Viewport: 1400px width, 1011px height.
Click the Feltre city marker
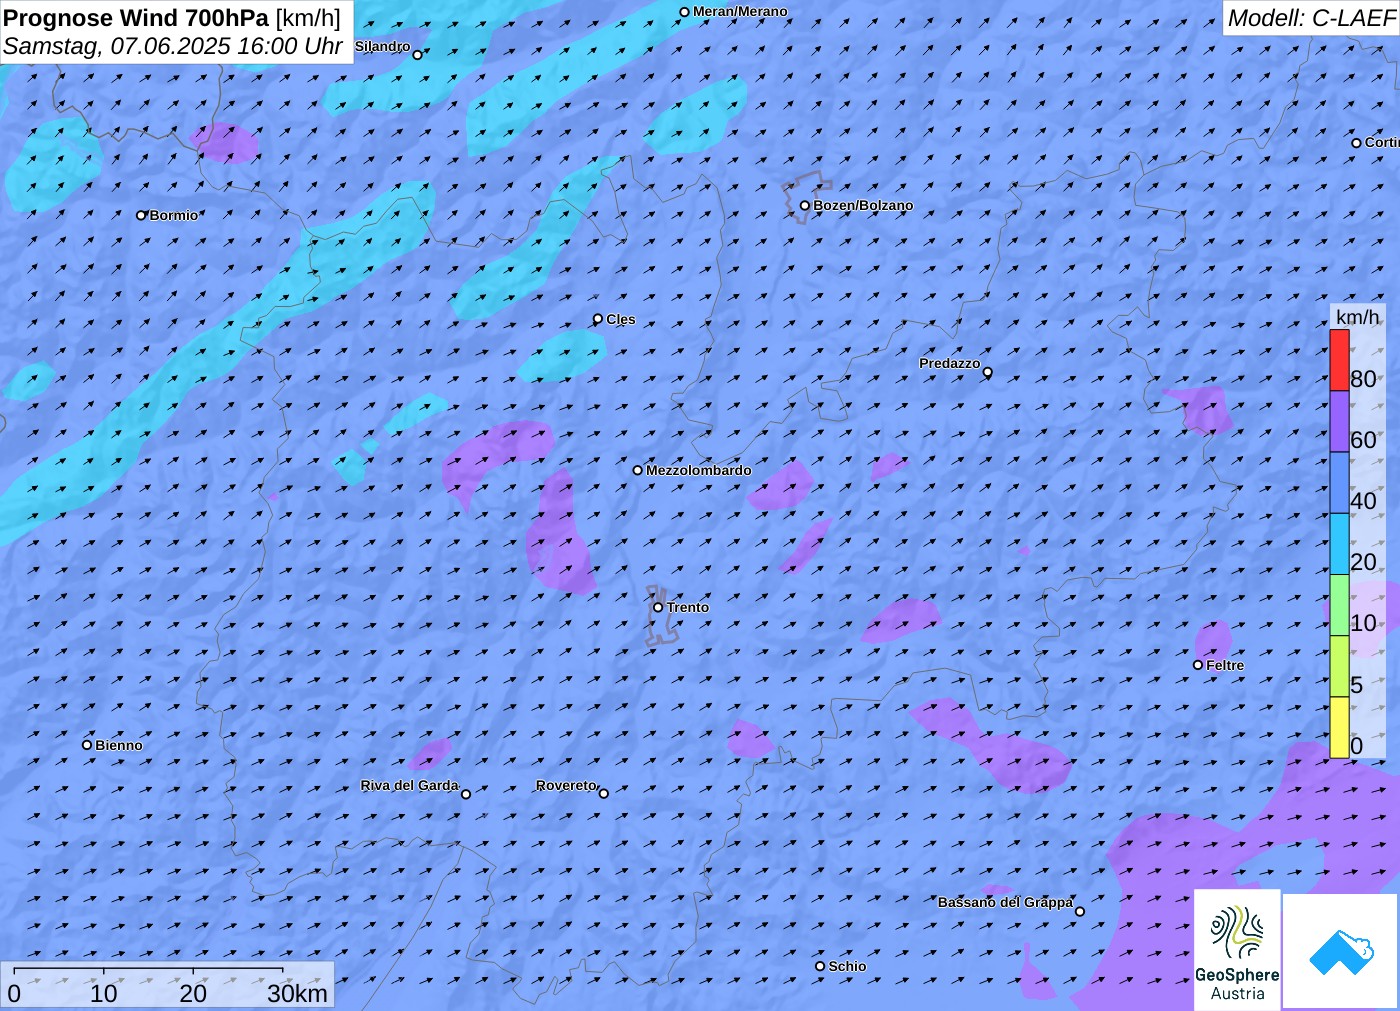[x=1198, y=665]
